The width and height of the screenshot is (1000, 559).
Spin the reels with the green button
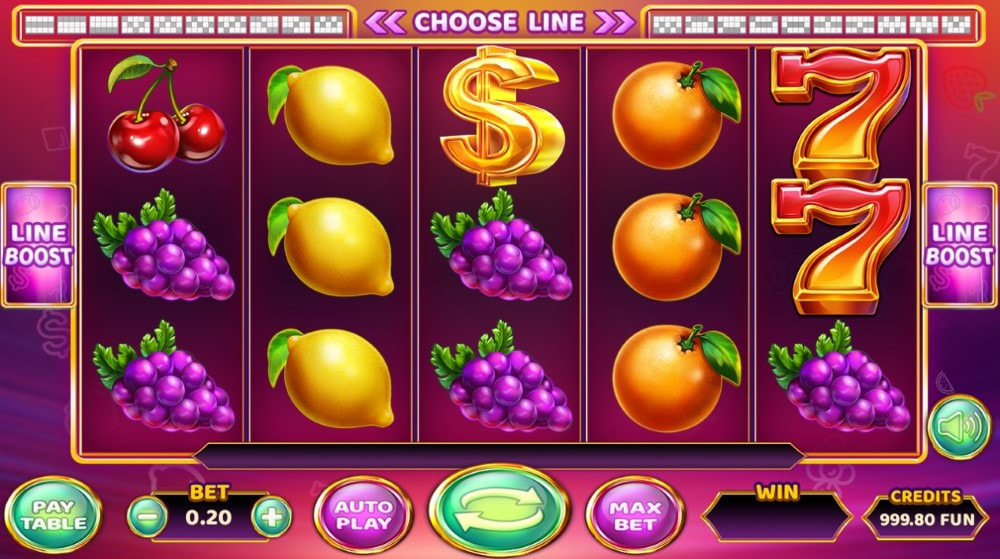click(499, 511)
